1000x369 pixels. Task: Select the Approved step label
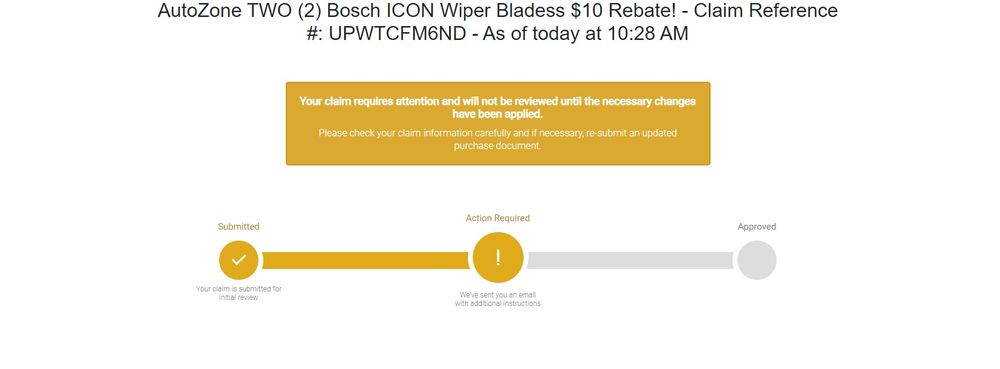pos(757,226)
